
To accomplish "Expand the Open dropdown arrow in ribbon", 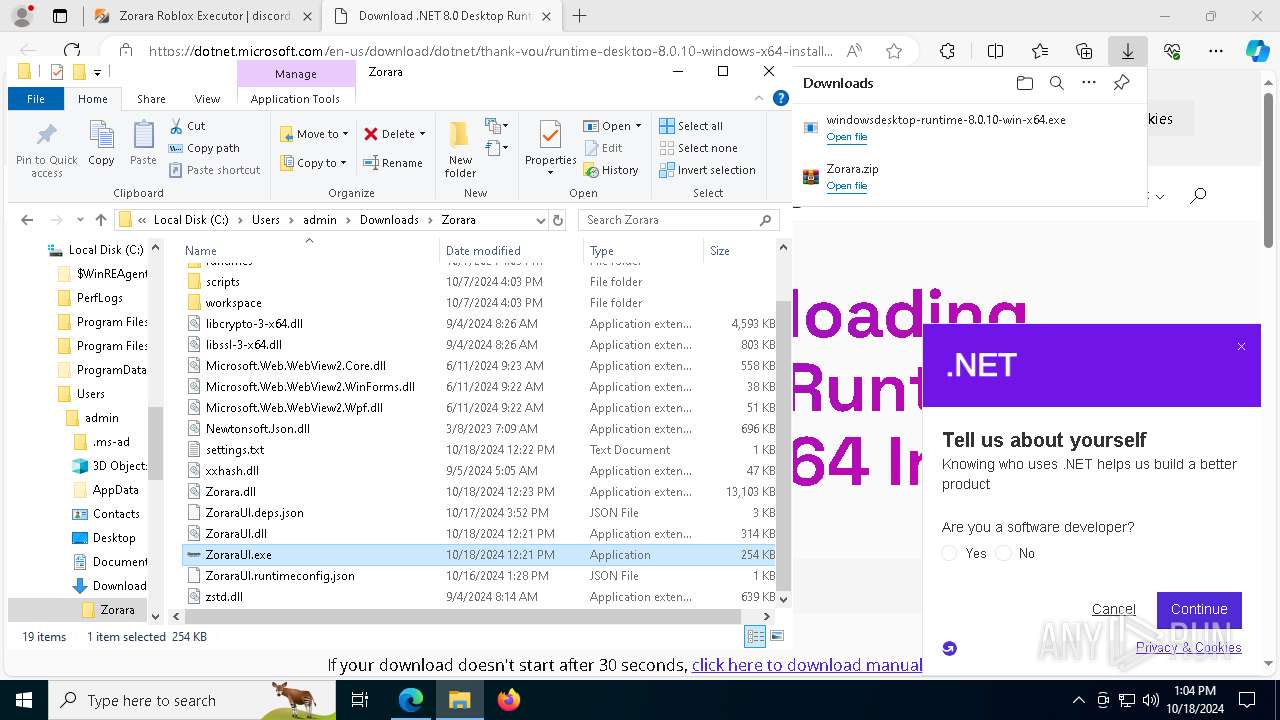I will [639, 126].
